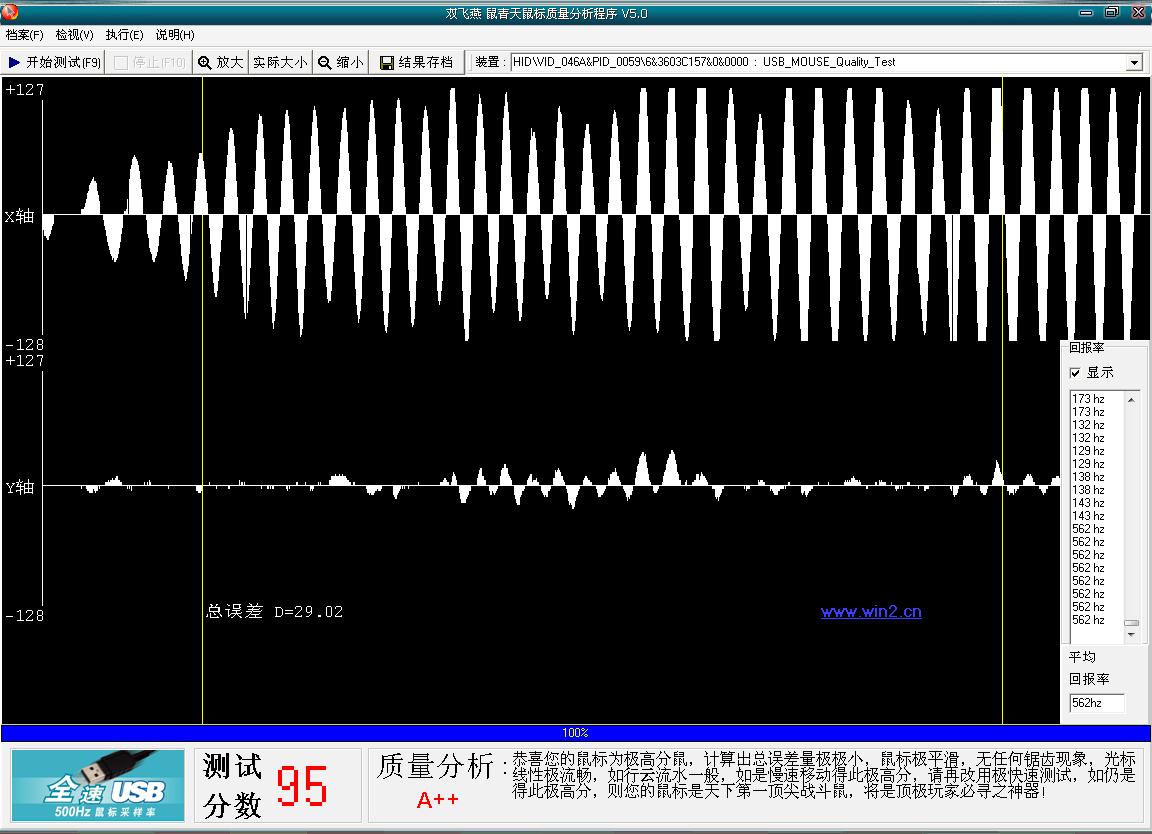Image resolution: width=1152 pixels, height=834 pixels.
Task: Follow the www.win2.cn link
Action: click(x=871, y=612)
